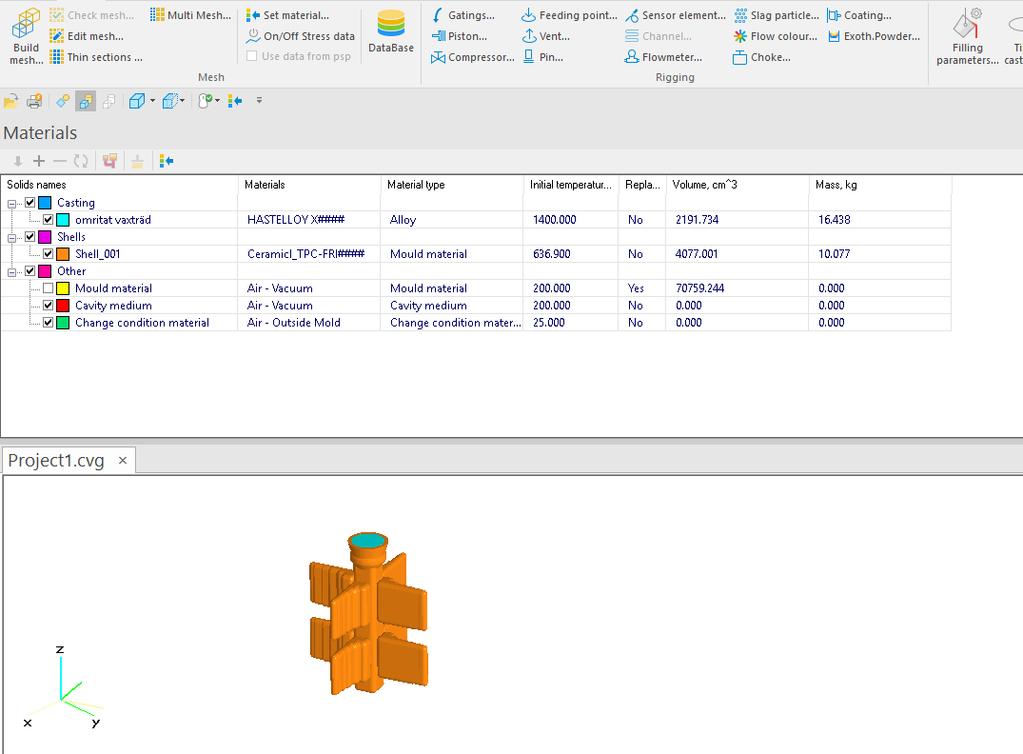Close the Project1.cvg tab
Screen dimensions: 1023x754
click(x=122, y=460)
